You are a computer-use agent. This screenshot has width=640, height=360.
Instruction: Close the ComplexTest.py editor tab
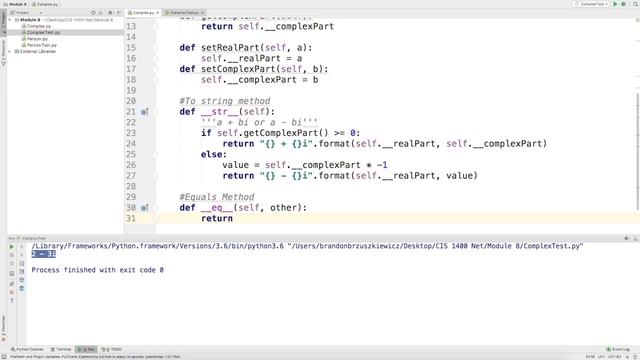202,13
